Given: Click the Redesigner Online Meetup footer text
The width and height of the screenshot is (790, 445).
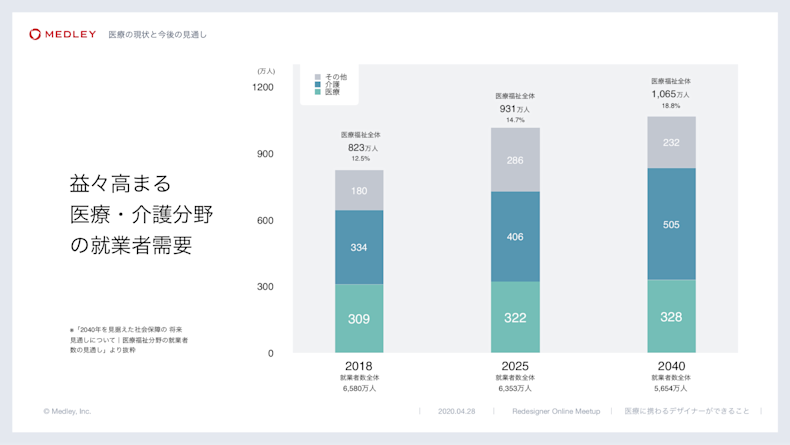Looking at the screenshot, I should (x=556, y=411).
